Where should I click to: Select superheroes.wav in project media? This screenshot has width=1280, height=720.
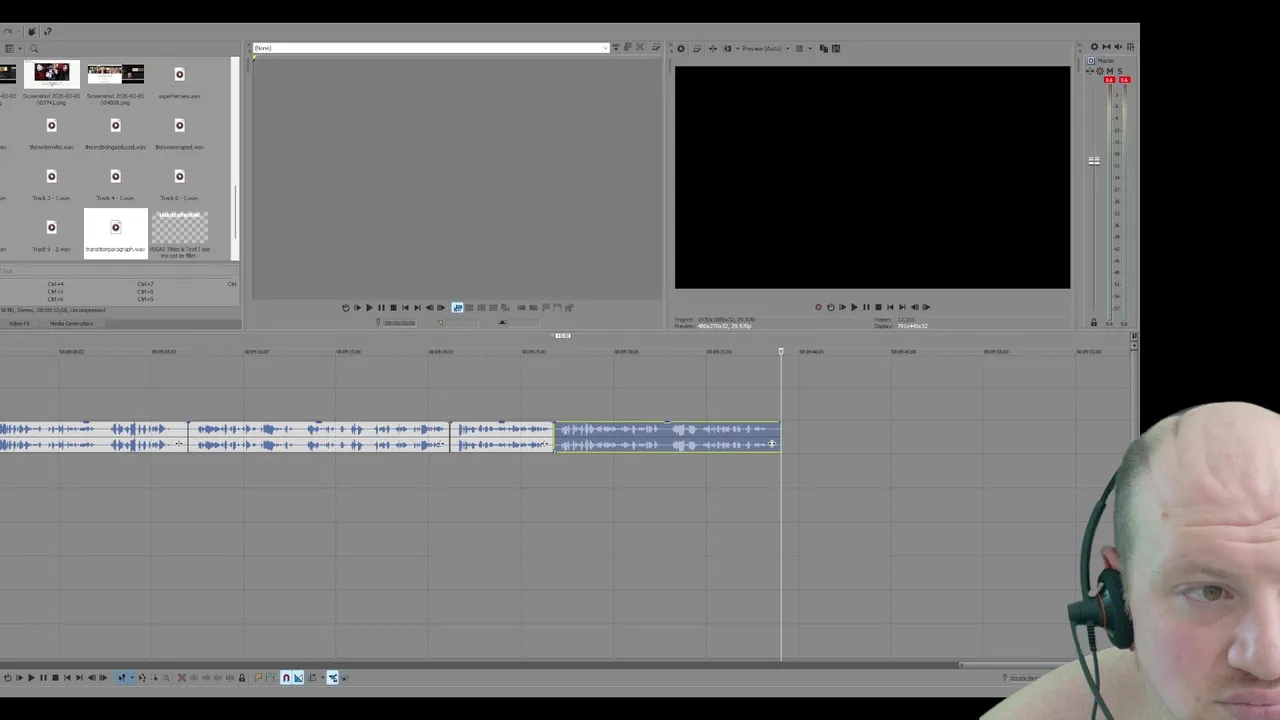pos(180,82)
